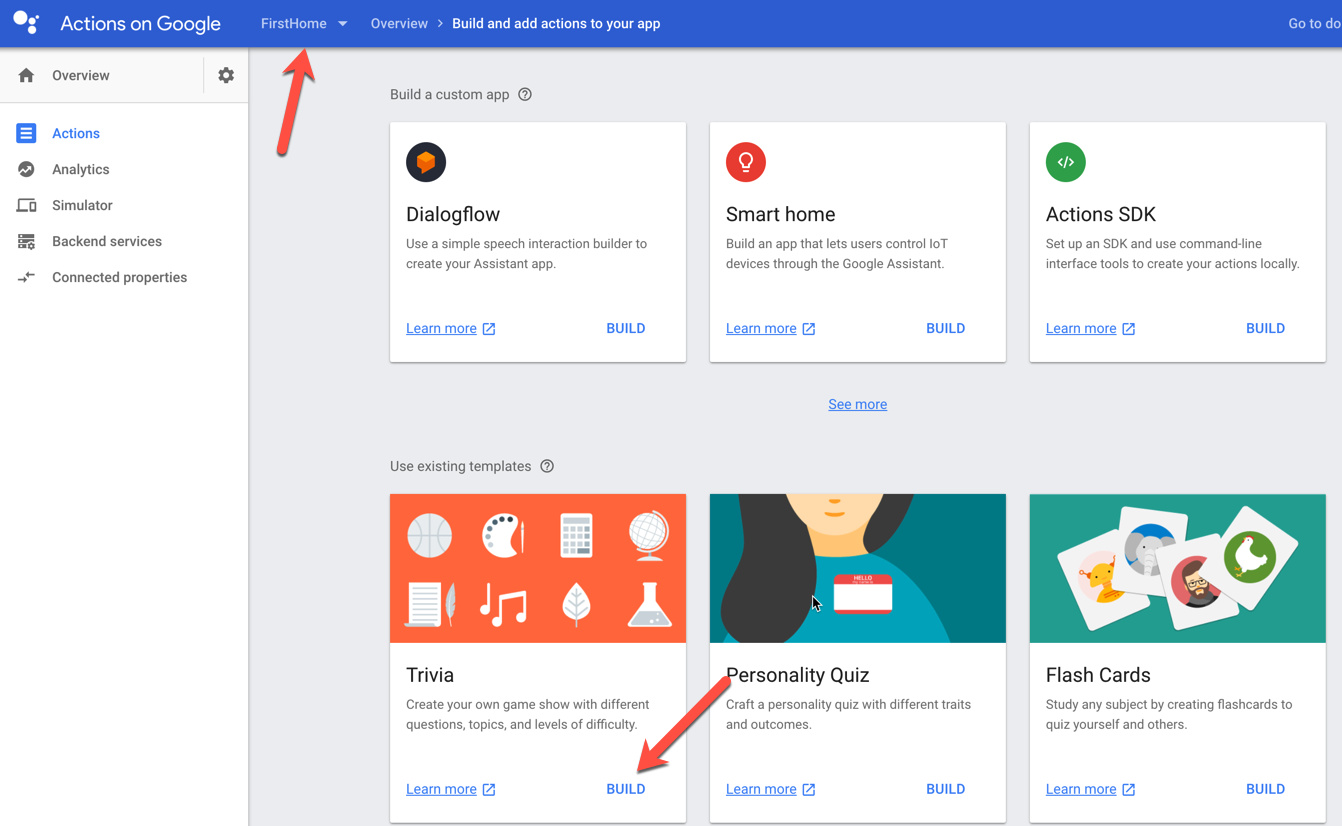Screen dimensions: 1342x826
Task: Click external link icon beside Flash Cards Learn more
Action: point(1129,790)
